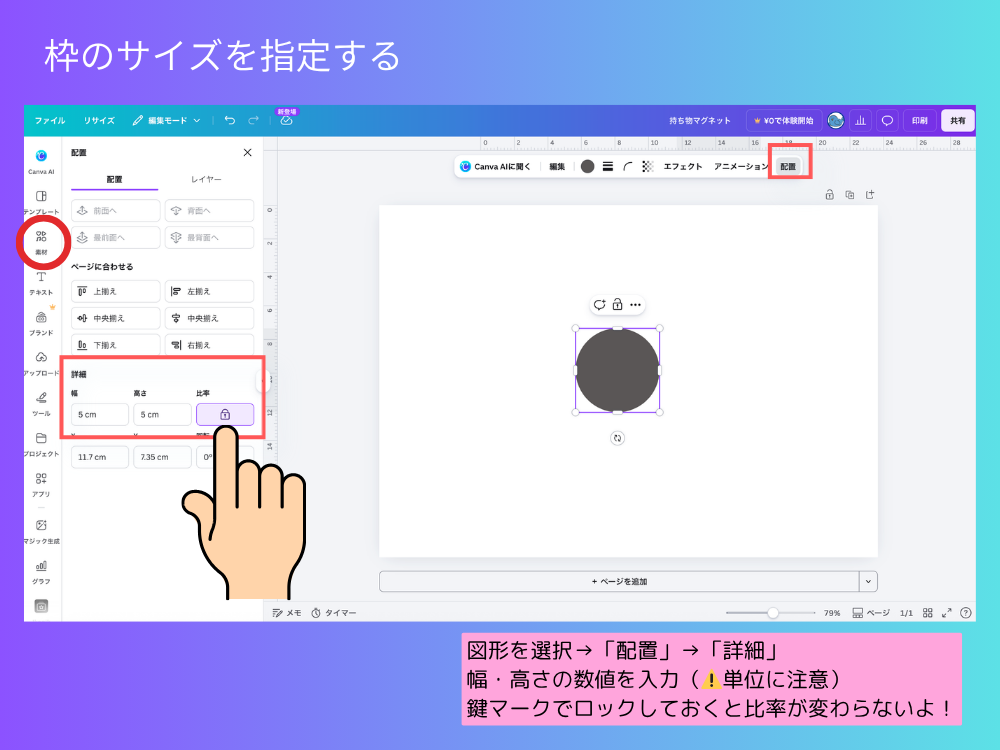Enter fullscreen with the expand arrows icon
Image resolution: width=1000 pixels, height=750 pixels.
click(946, 613)
